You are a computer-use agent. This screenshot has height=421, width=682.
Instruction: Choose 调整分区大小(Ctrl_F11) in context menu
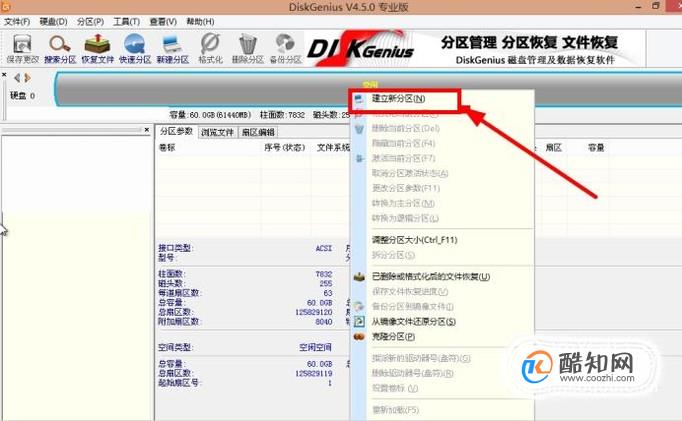pyautogui.click(x=414, y=240)
